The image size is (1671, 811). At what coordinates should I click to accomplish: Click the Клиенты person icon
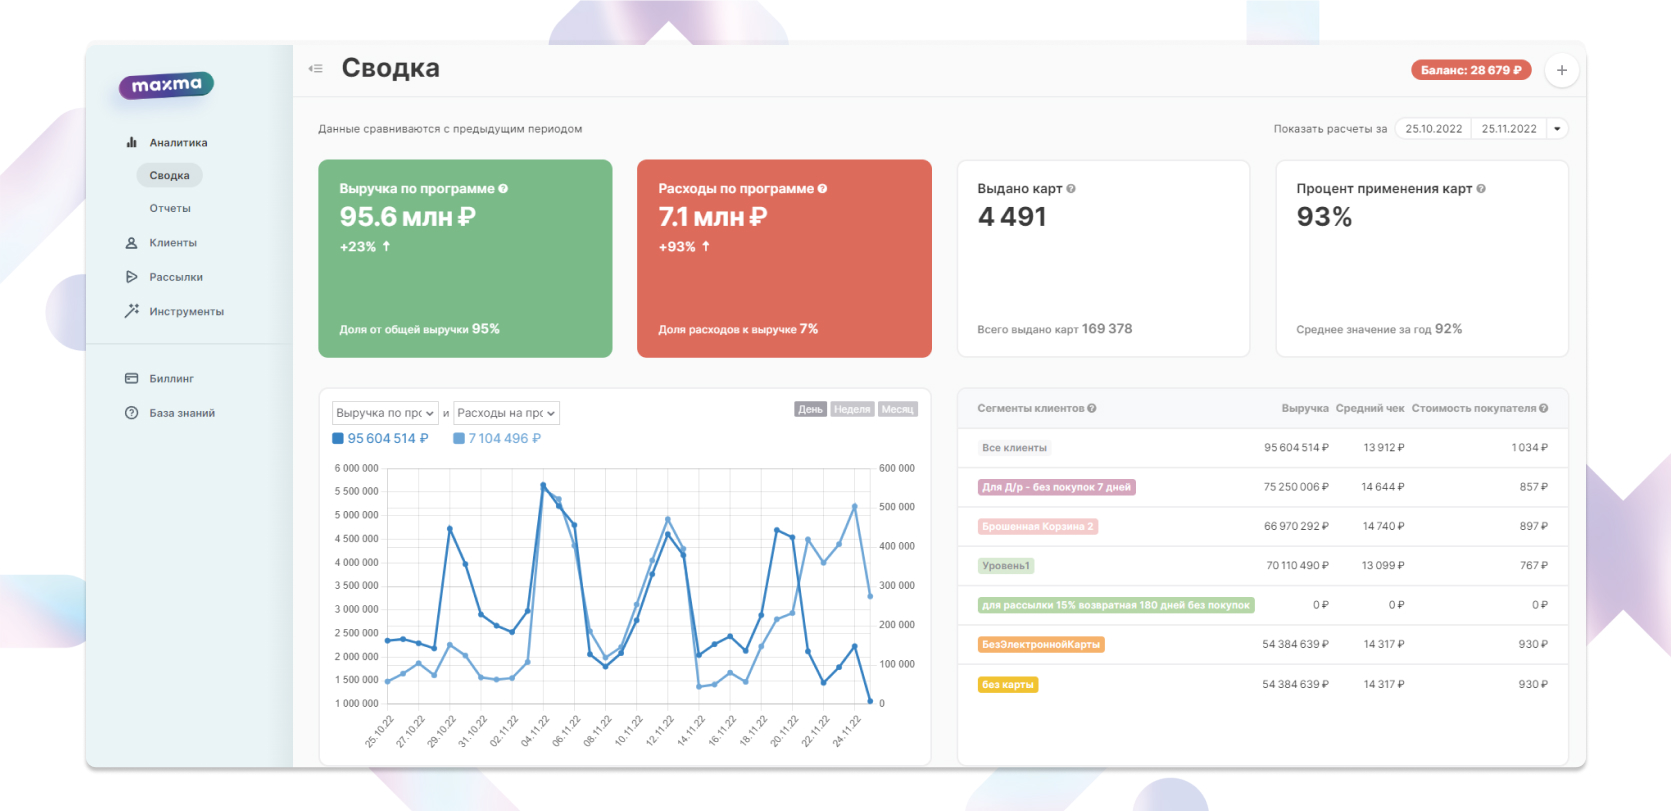click(131, 243)
